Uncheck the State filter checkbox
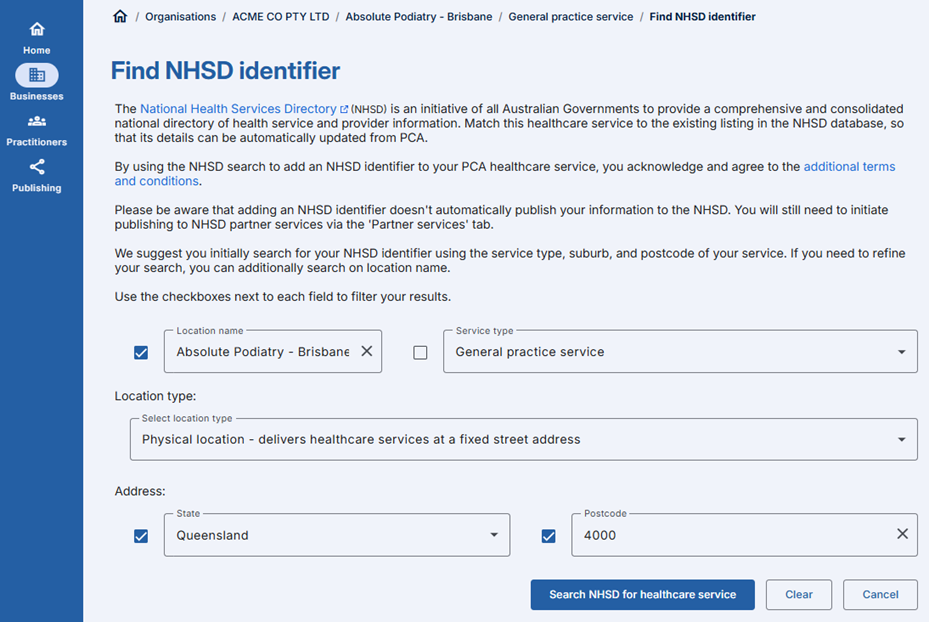 click(x=141, y=535)
